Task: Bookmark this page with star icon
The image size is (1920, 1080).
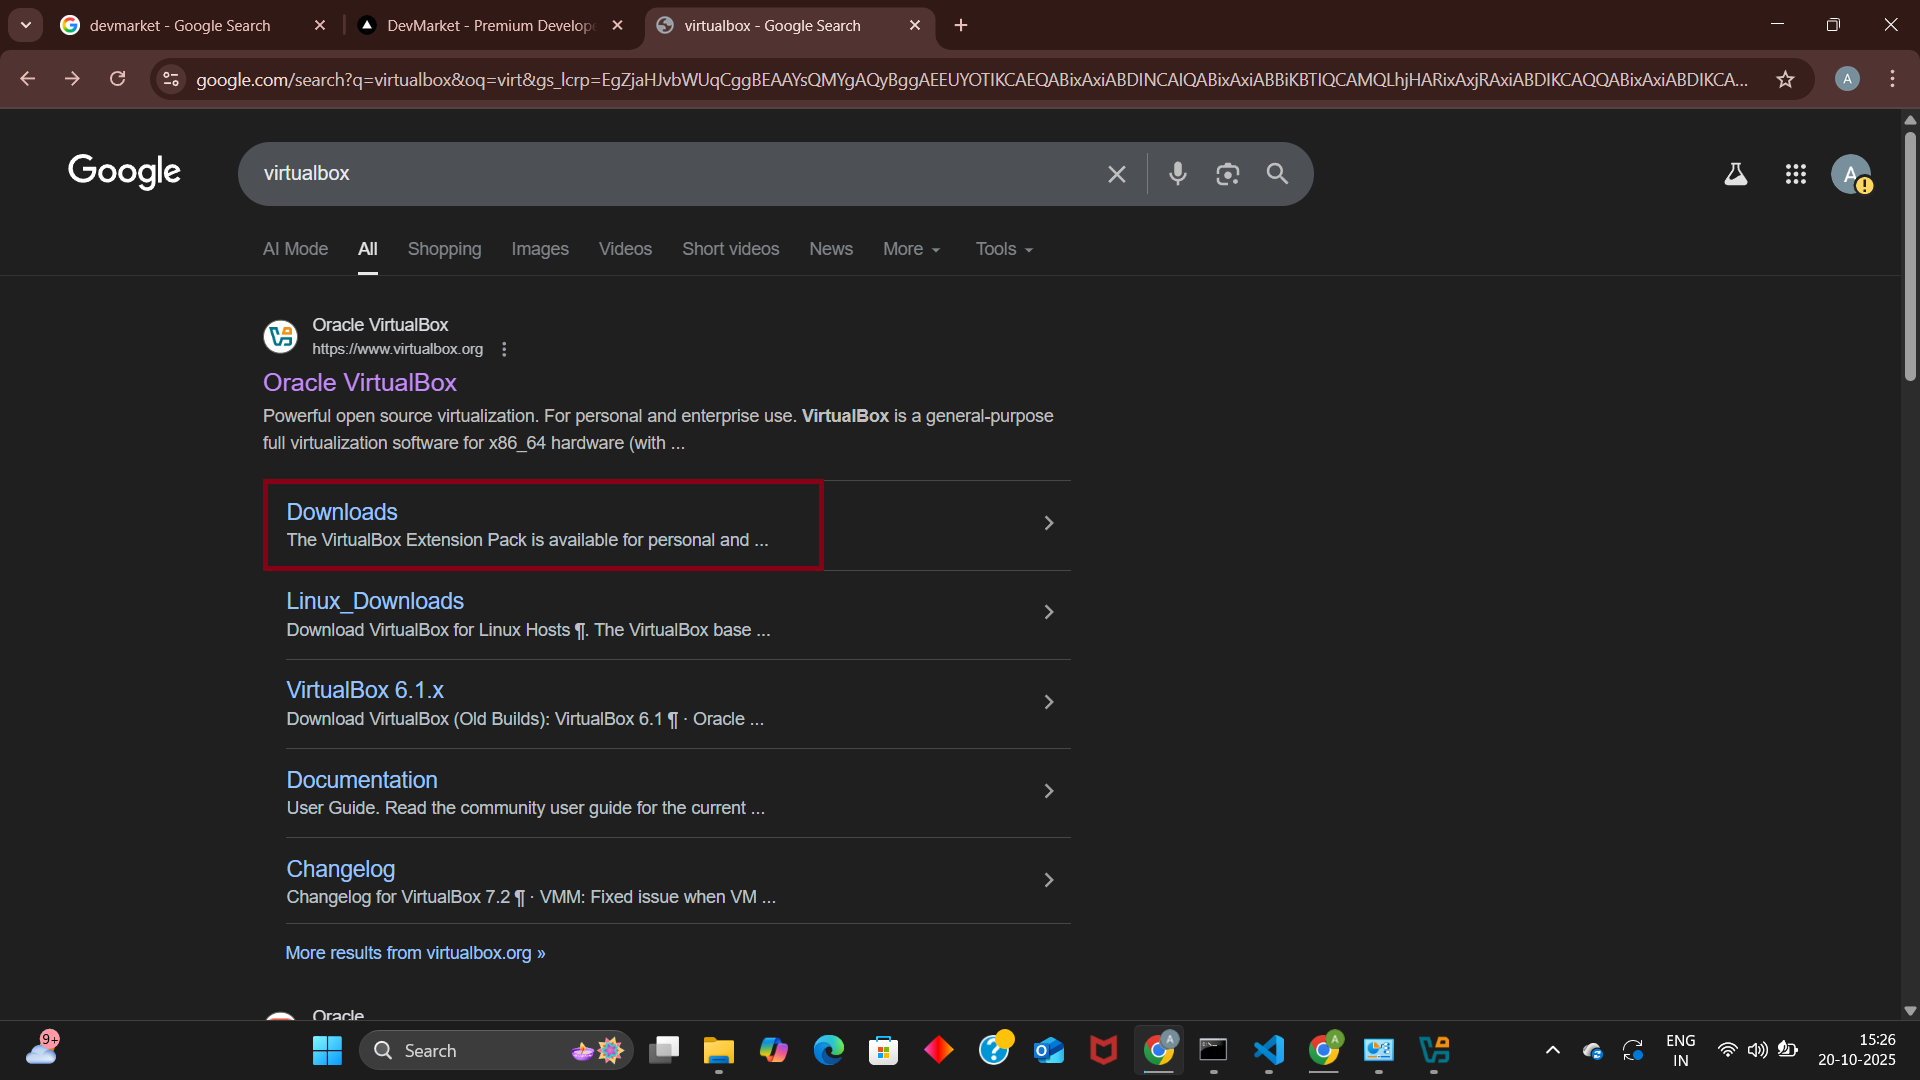Action: 1785,79
